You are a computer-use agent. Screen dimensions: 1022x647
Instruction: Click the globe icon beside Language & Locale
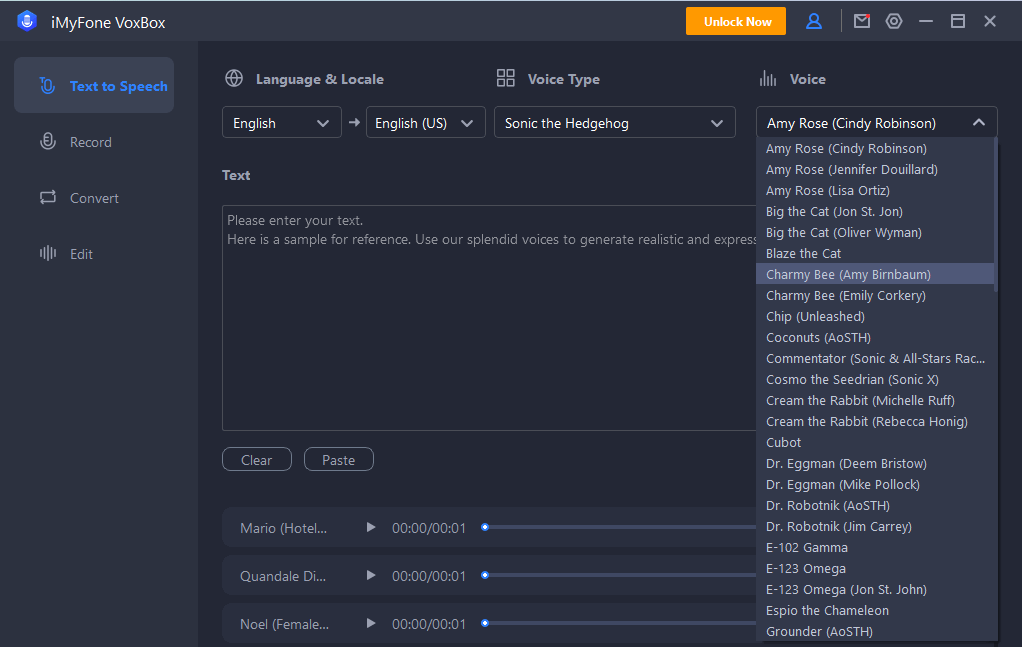coord(234,78)
